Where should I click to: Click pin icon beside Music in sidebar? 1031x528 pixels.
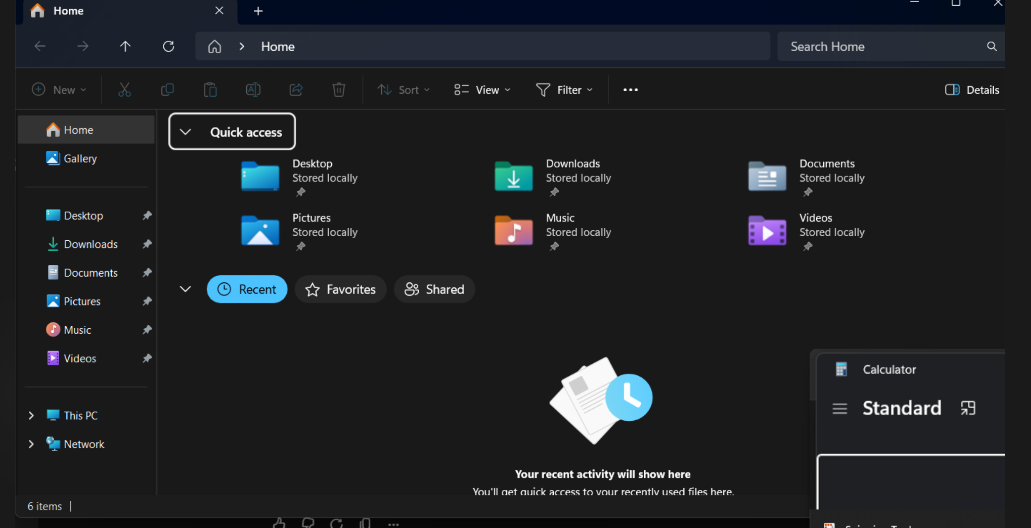pos(147,330)
